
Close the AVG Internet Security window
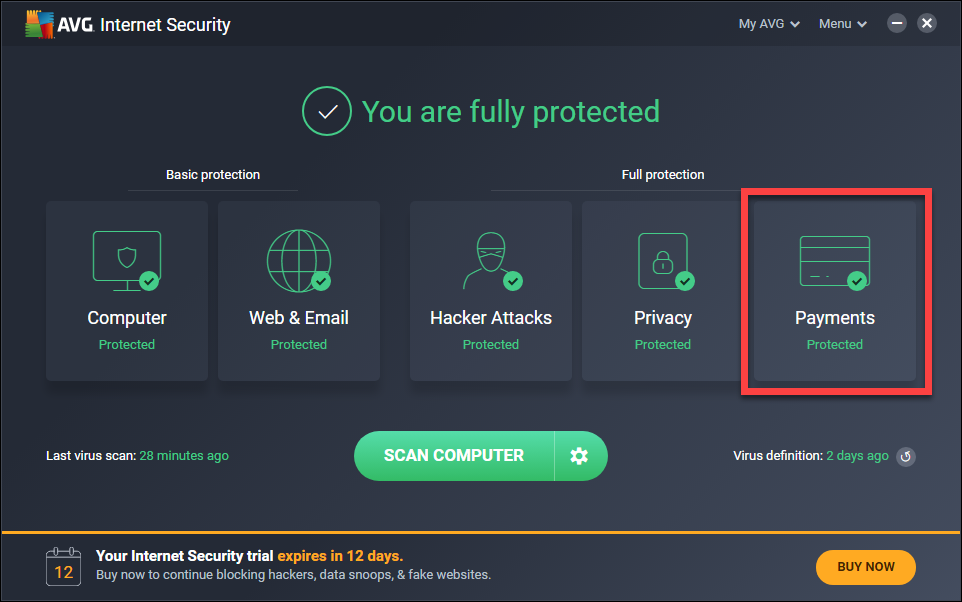pyautogui.click(x=926, y=23)
